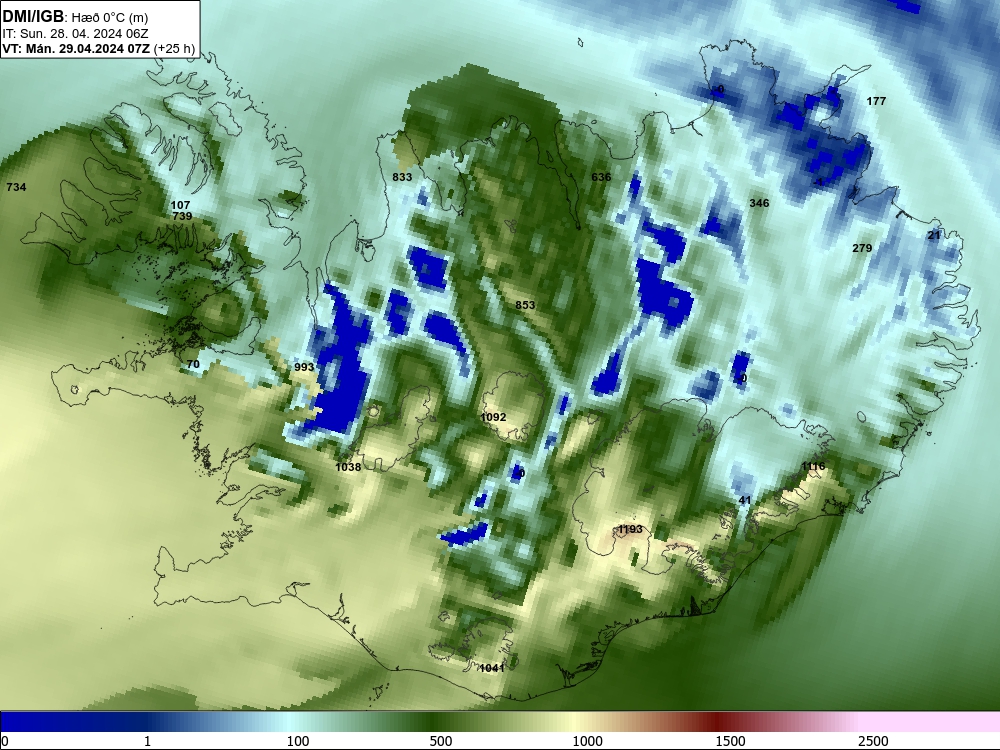
Task: Click the valid time line "VT: Mán. 29.04.2024 07Z (+25 h)"
Action: pos(99,48)
